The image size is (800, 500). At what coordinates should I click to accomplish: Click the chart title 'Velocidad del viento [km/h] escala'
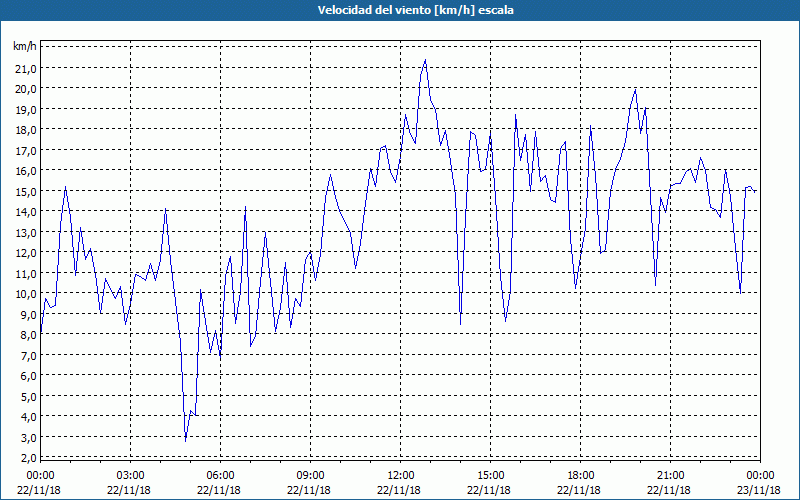[x=415, y=10]
